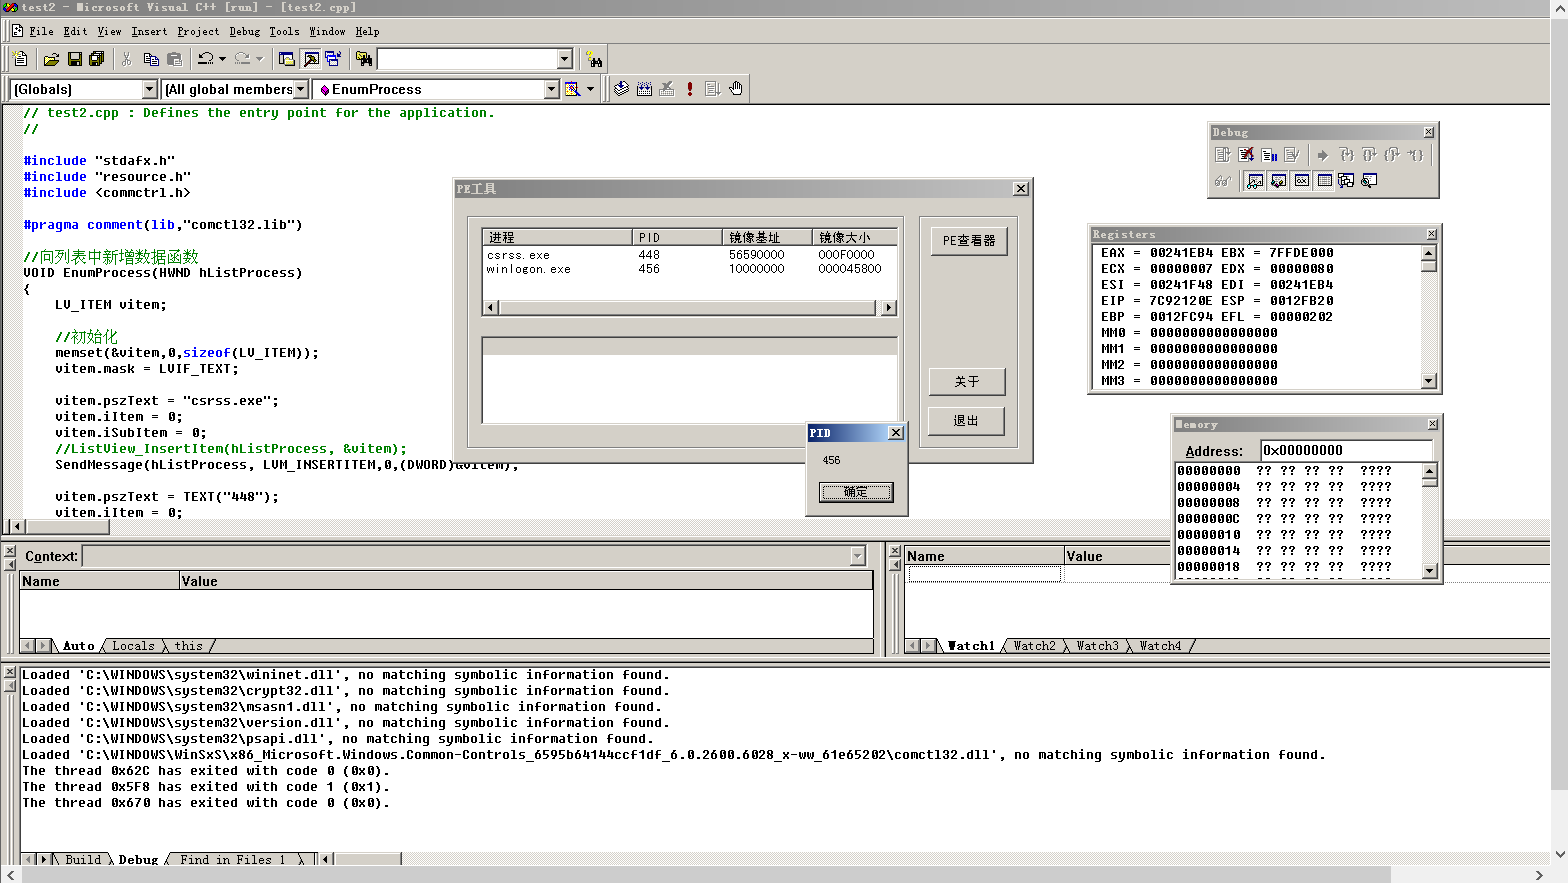Image resolution: width=1568 pixels, height=883 pixels.
Task: Open the Debug menu
Action: point(244,32)
